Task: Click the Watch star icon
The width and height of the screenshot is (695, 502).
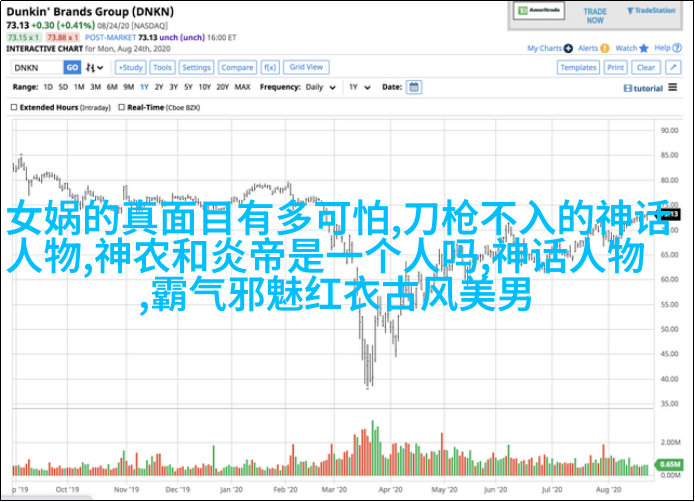Action: [x=644, y=48]
